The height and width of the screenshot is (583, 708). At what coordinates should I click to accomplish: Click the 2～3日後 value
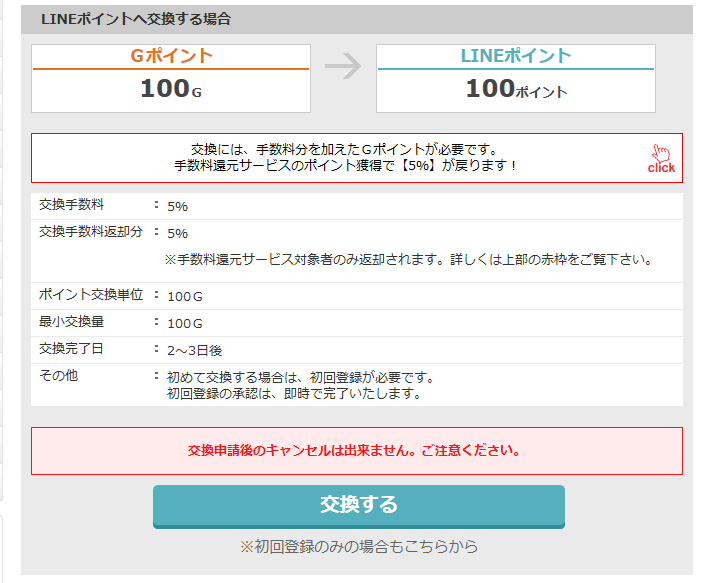[195, 350]
